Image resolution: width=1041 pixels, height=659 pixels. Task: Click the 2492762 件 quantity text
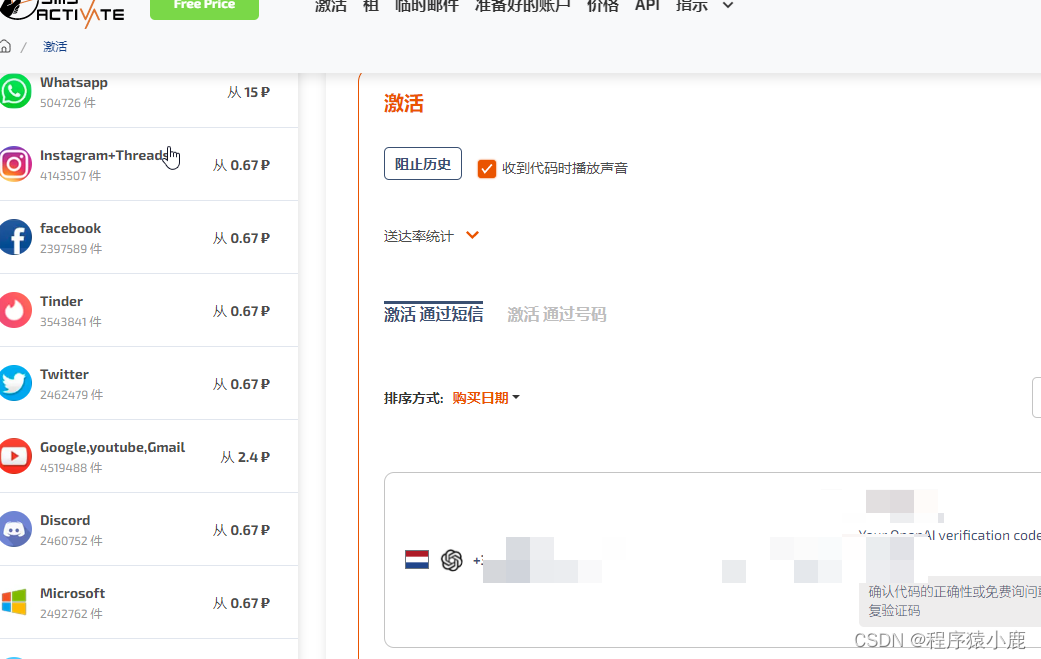pyautogui.click(x=71, y=614)
